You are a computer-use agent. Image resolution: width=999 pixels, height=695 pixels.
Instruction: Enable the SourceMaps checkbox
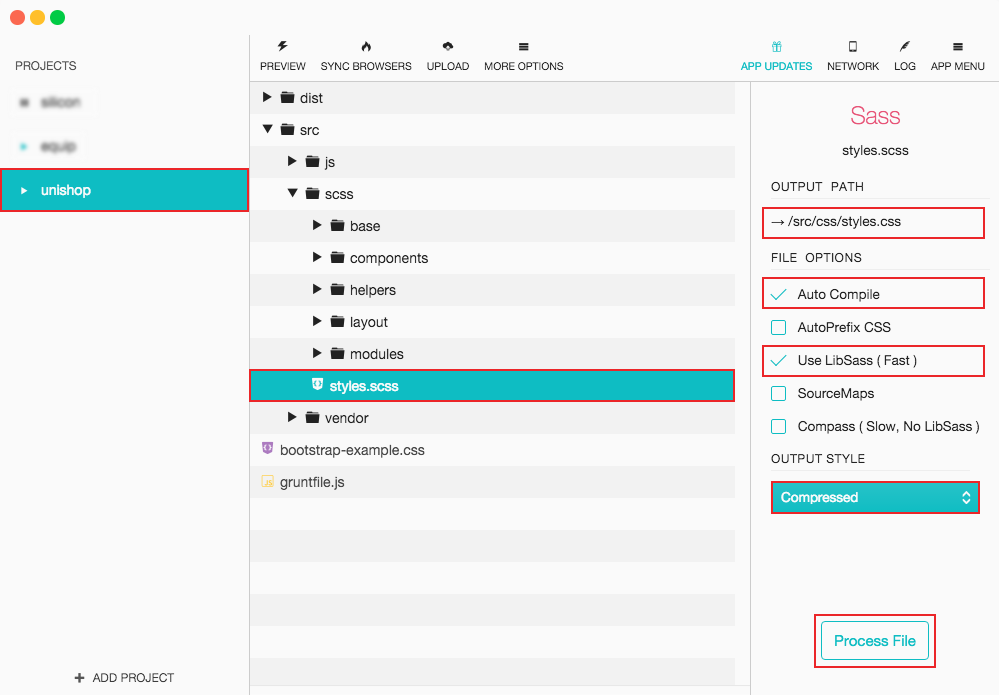pyautogui.click(x=779, y=394)
